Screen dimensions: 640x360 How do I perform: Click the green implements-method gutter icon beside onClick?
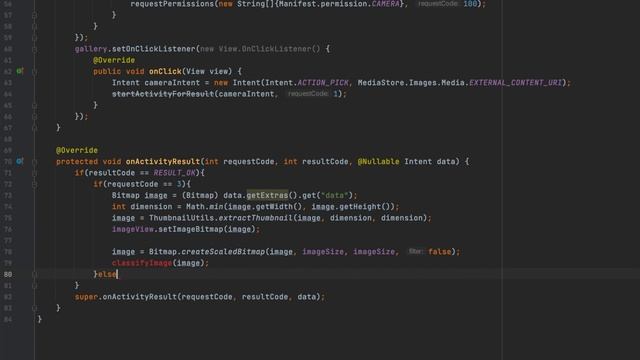coord(20,71)
